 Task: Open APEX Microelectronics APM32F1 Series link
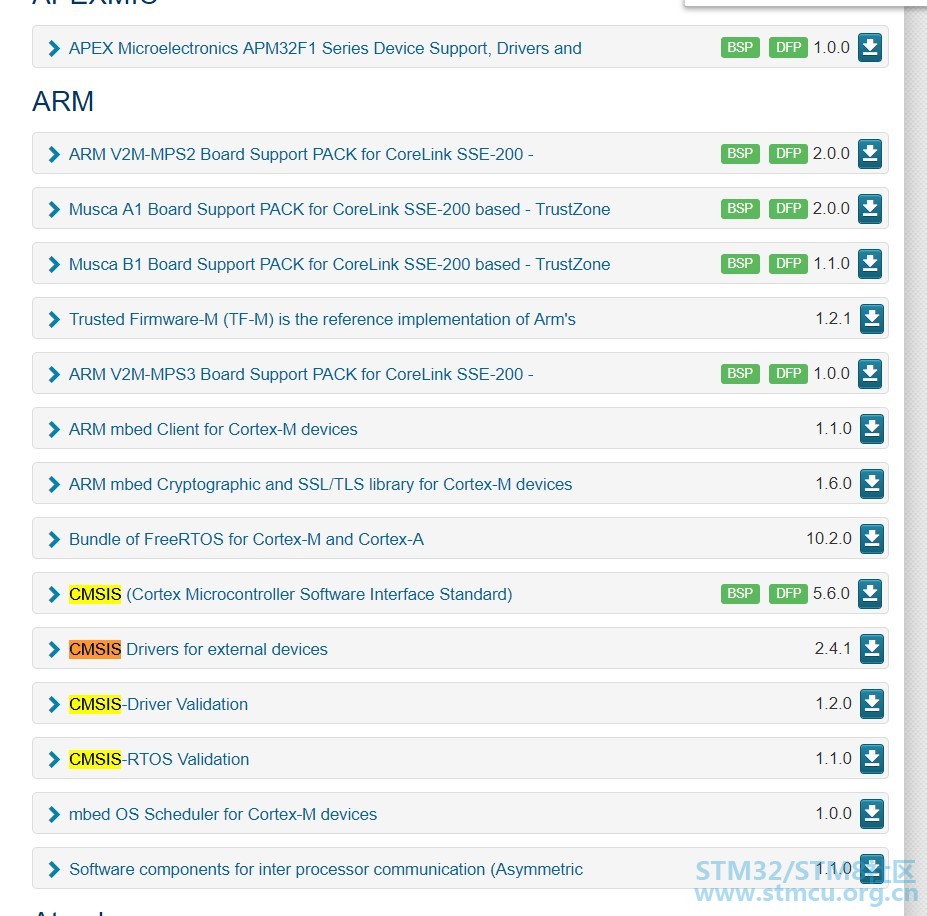tap(325, 48)
